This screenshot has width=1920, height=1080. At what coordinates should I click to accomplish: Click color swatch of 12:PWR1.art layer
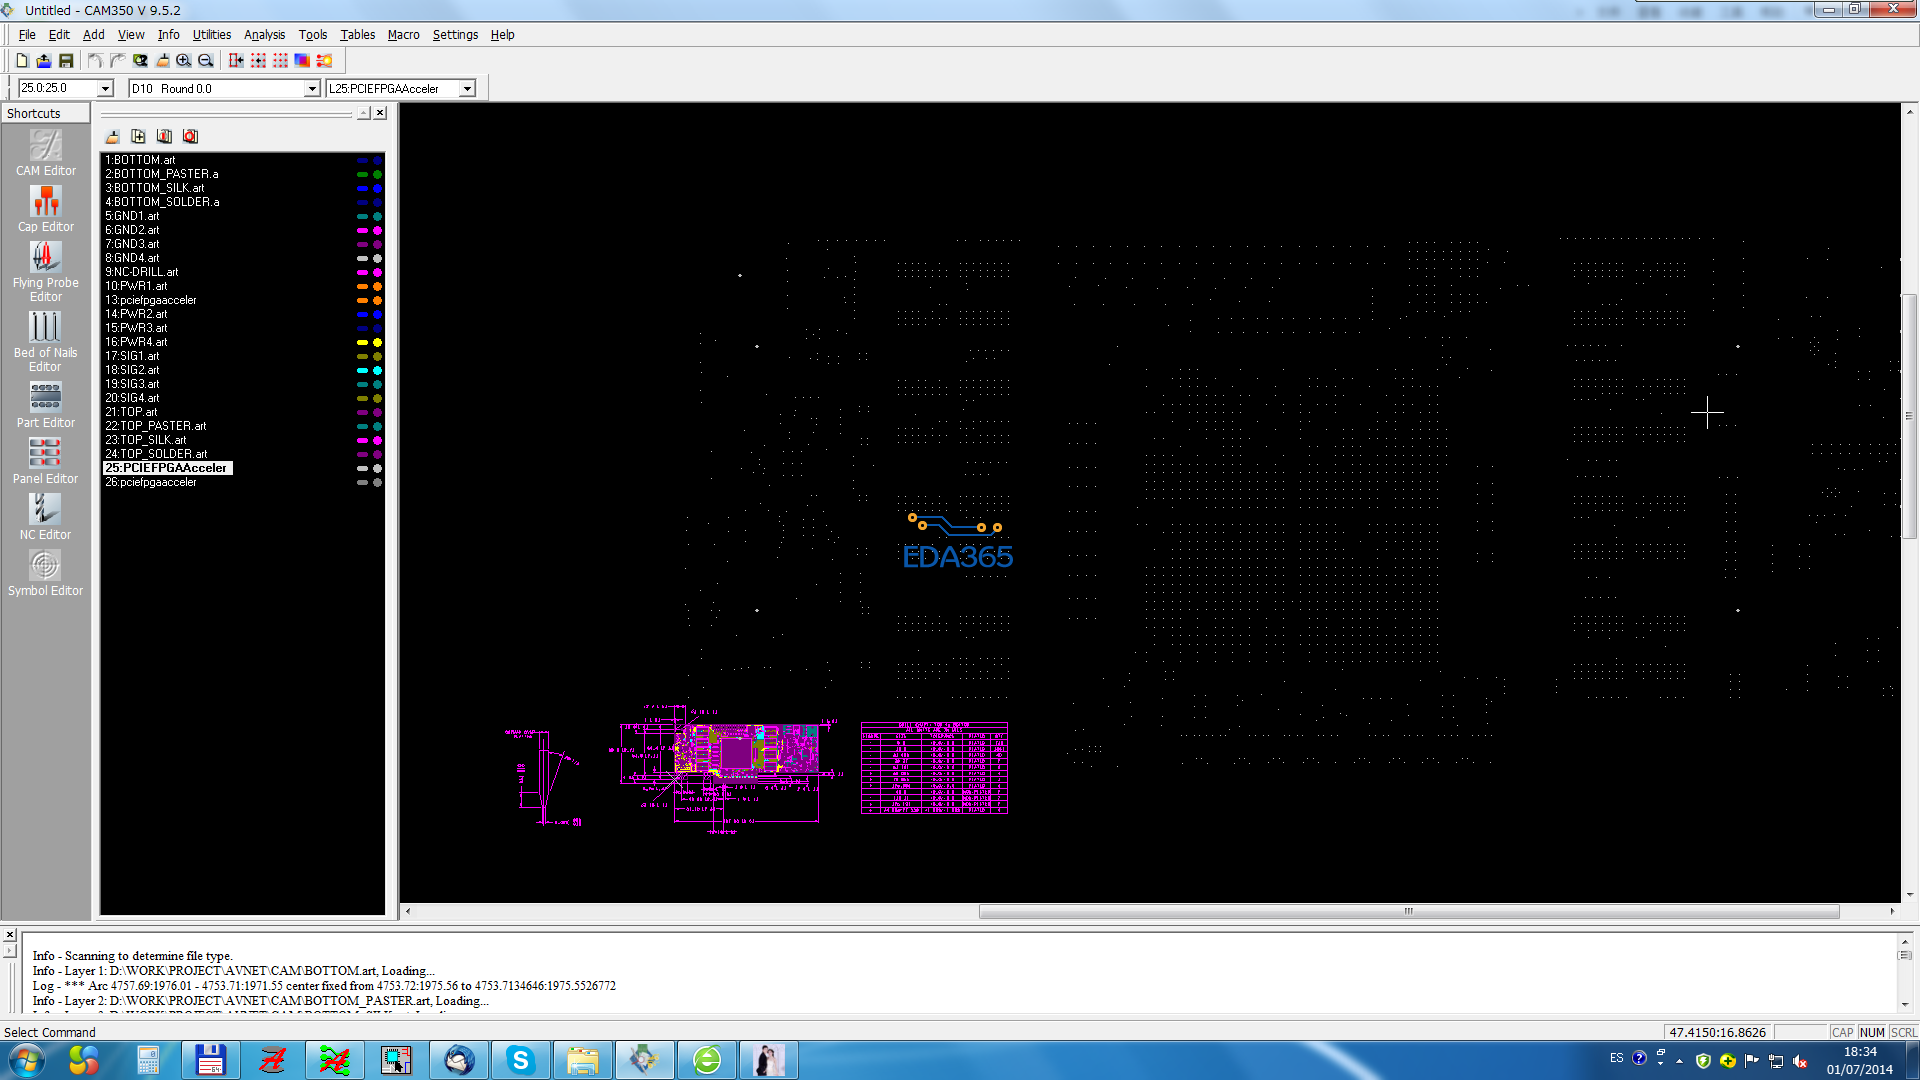point(362,286)
